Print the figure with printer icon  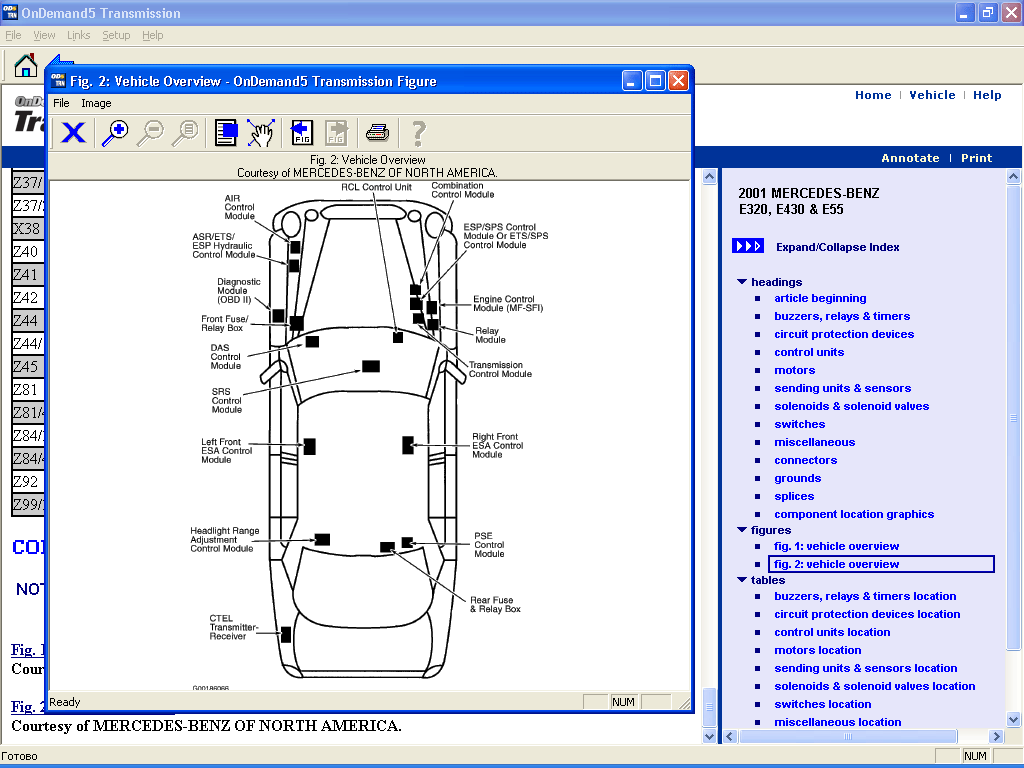pyautogui.click(x=377, y=133)
